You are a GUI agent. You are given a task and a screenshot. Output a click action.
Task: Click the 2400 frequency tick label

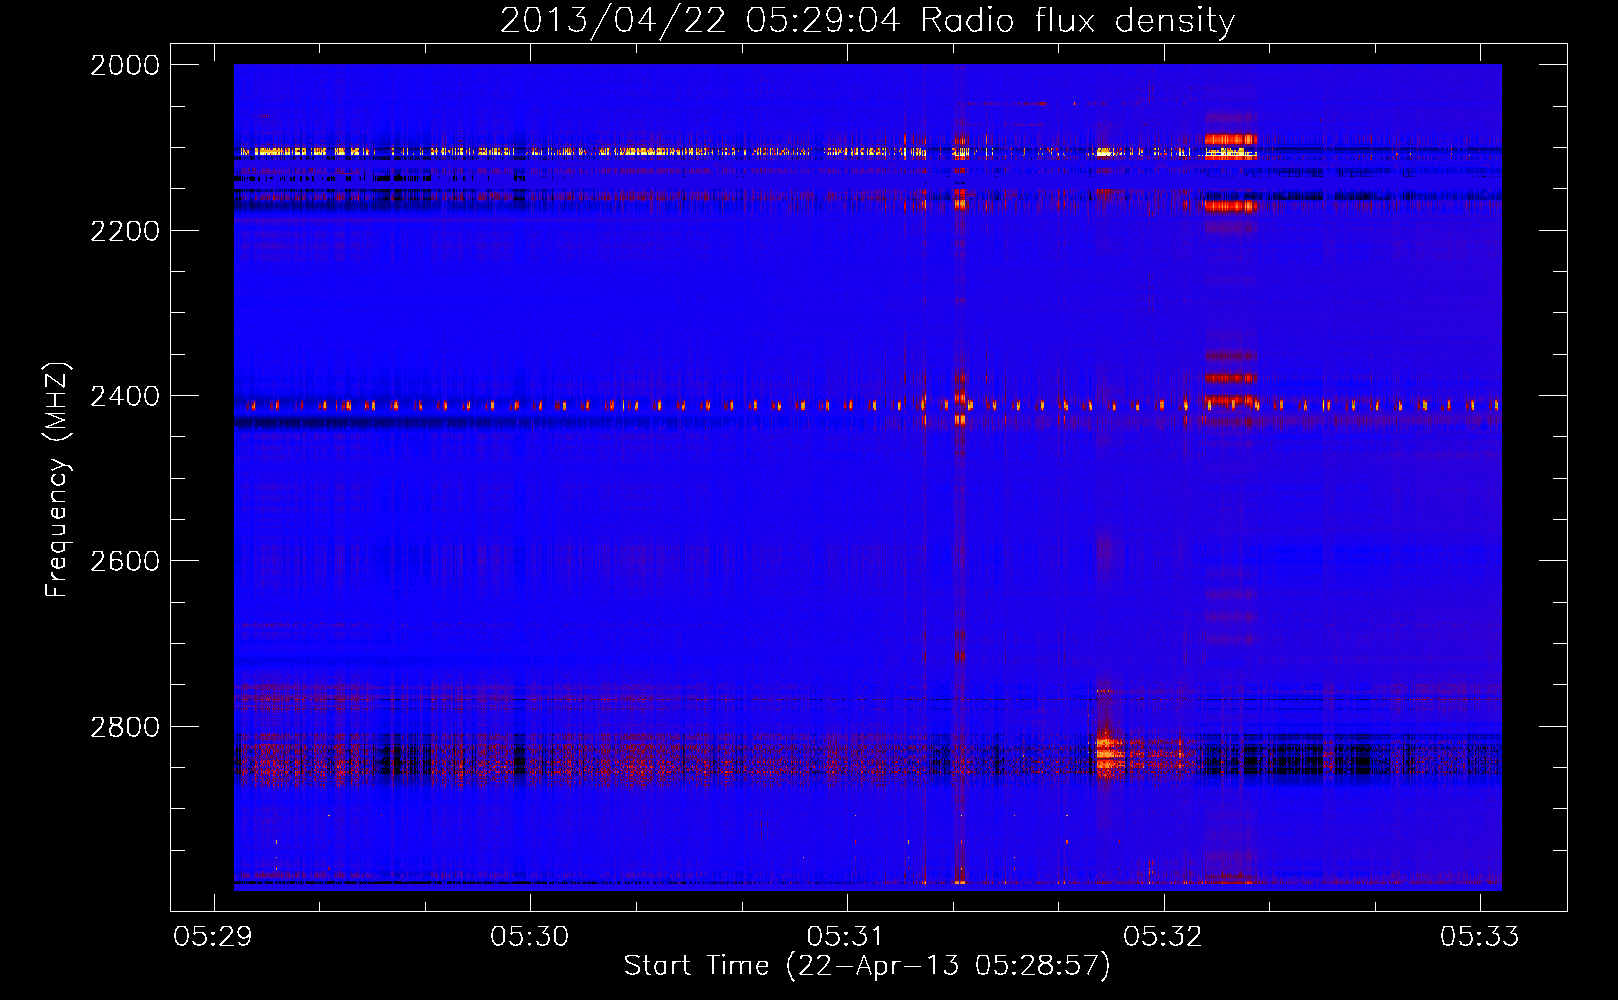pos(125,396)
